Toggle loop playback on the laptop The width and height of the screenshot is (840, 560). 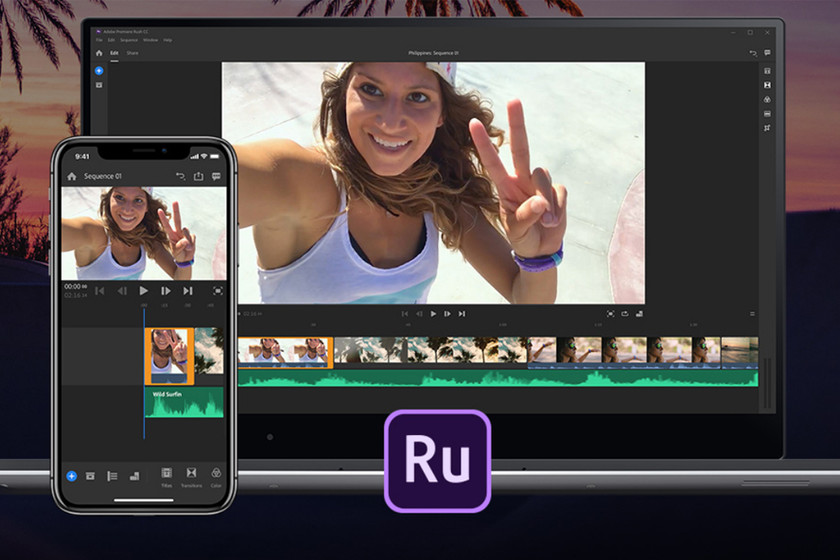(x=625, y=314)
